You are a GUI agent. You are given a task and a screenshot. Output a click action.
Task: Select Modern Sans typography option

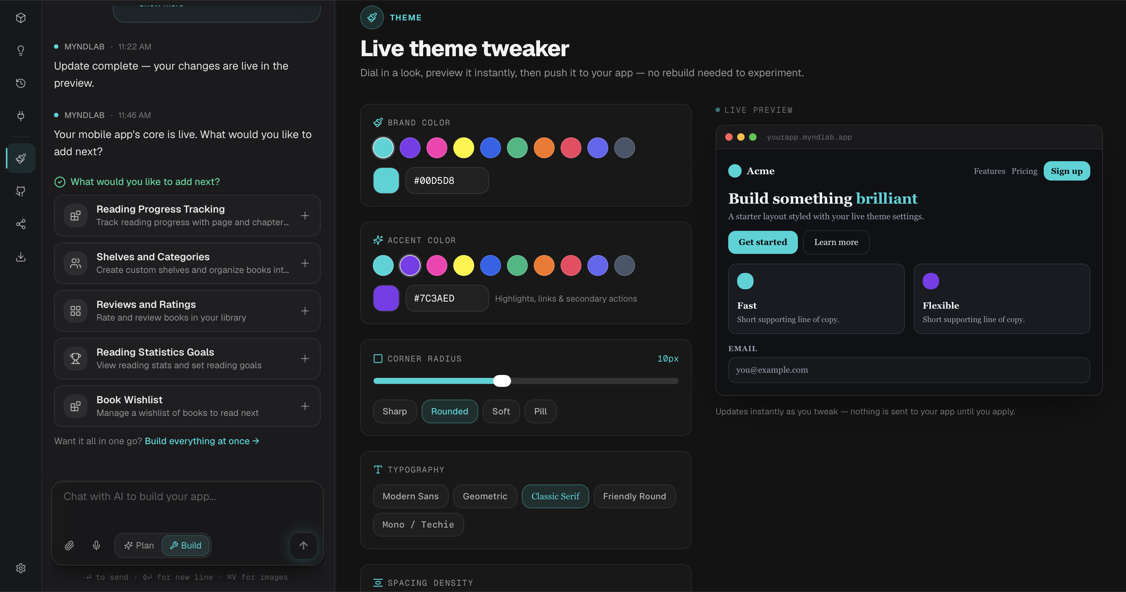click(x=411, y=496)
